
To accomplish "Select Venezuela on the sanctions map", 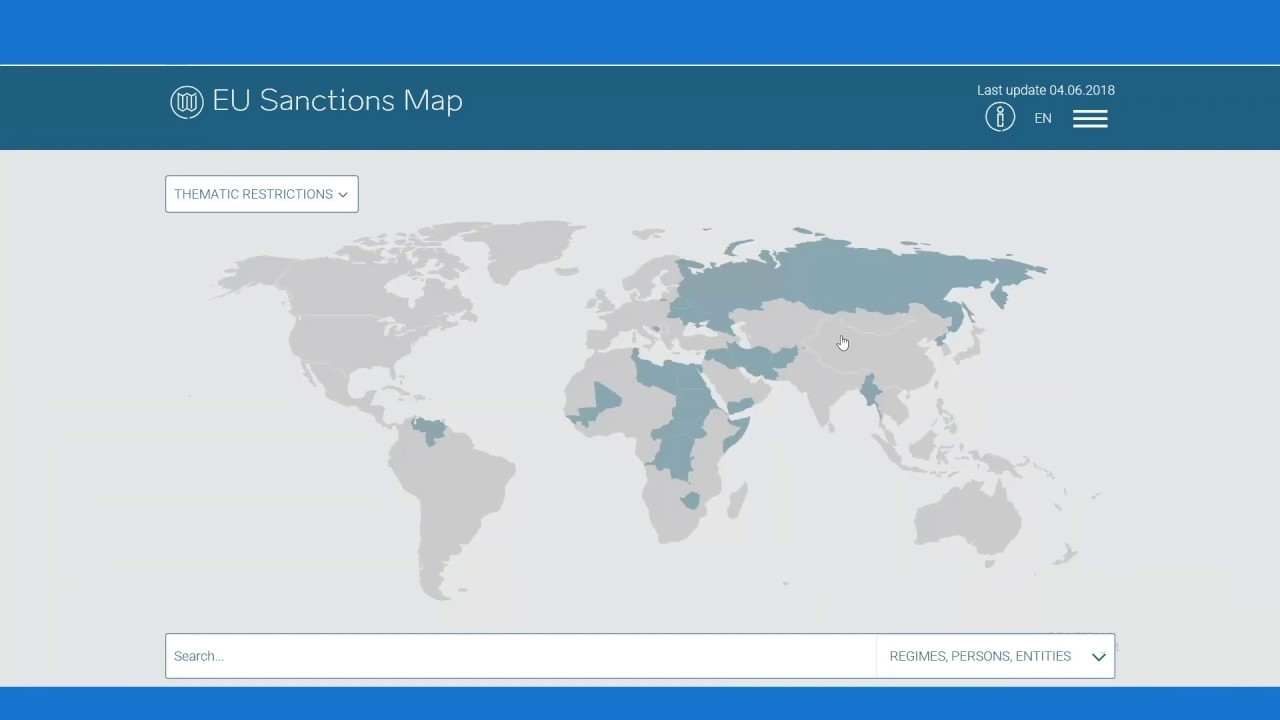I will (x=430, y=430).
